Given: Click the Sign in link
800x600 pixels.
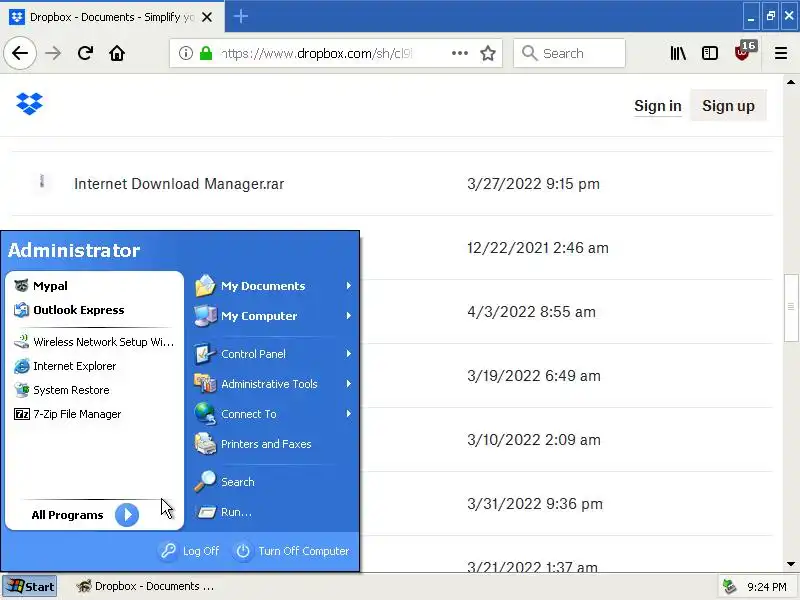Looking at the screenshot, I should pyautogui.click(x=658, y=106).
